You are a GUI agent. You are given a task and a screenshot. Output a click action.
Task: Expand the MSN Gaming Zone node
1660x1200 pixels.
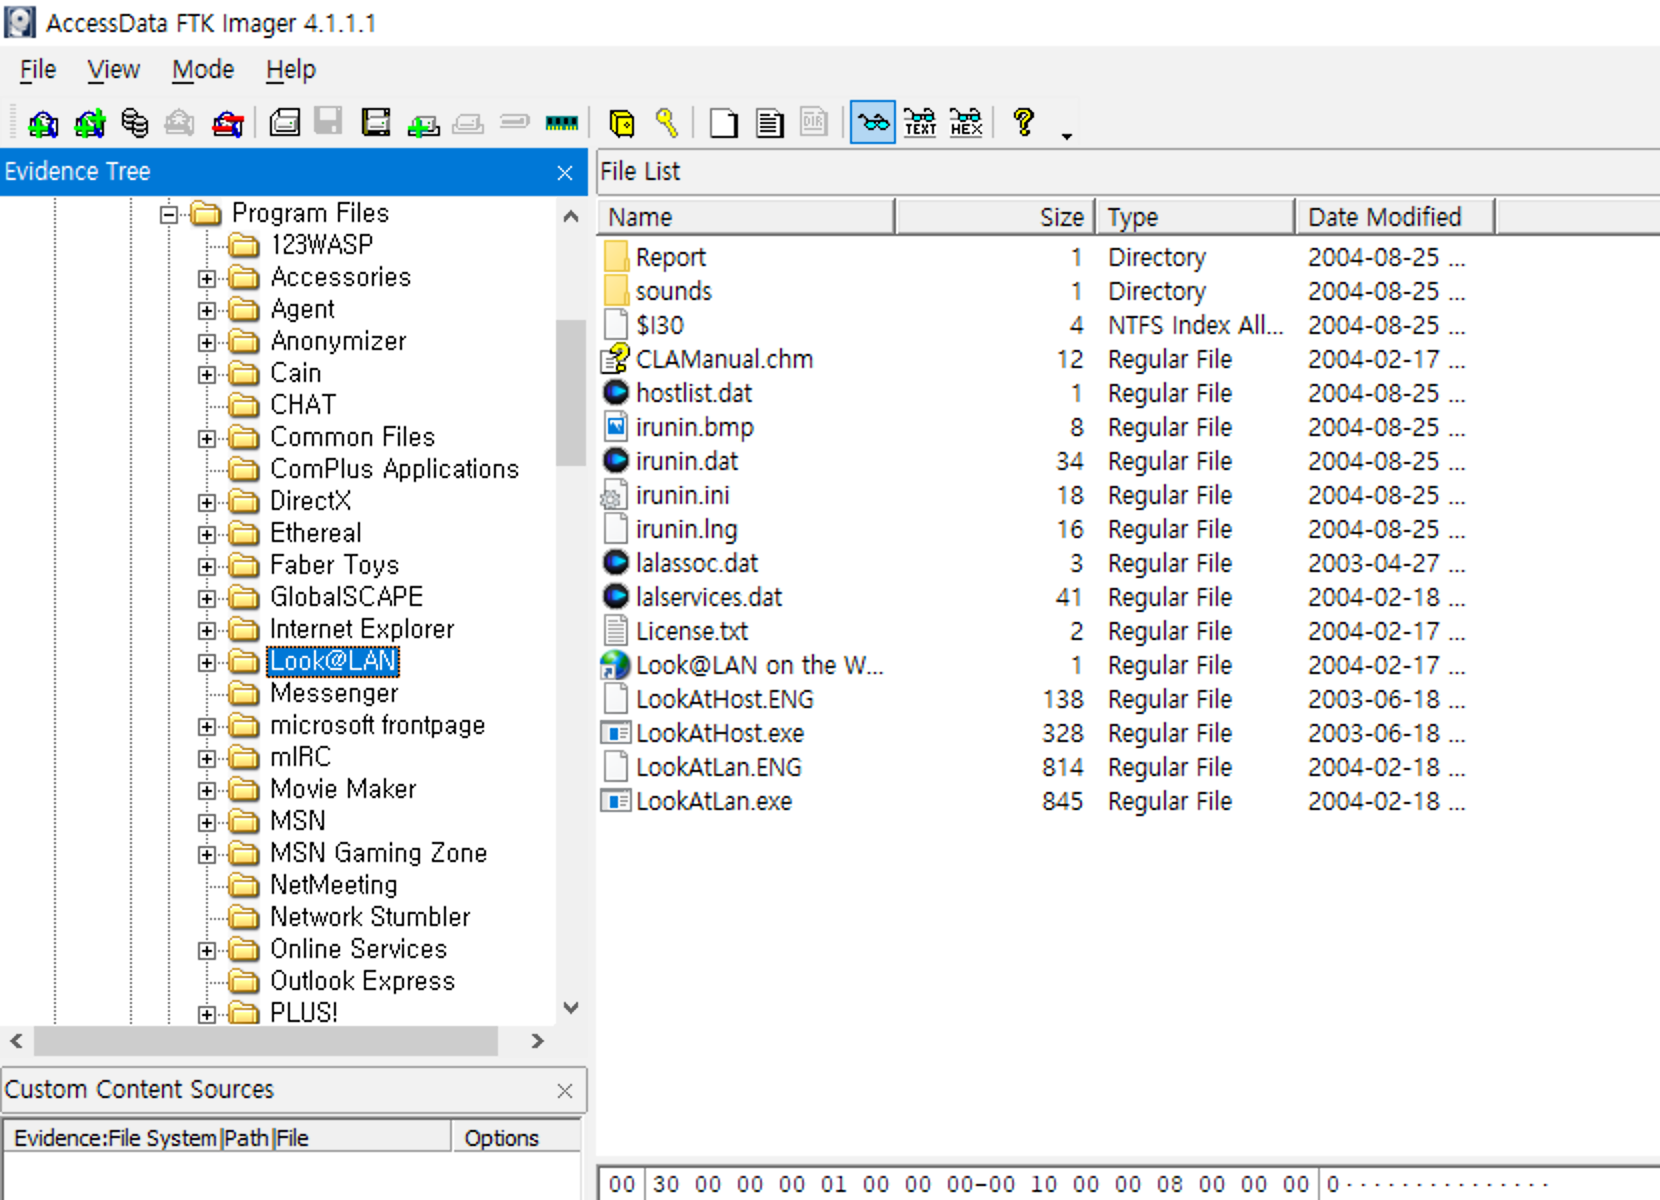coord(207,854)
